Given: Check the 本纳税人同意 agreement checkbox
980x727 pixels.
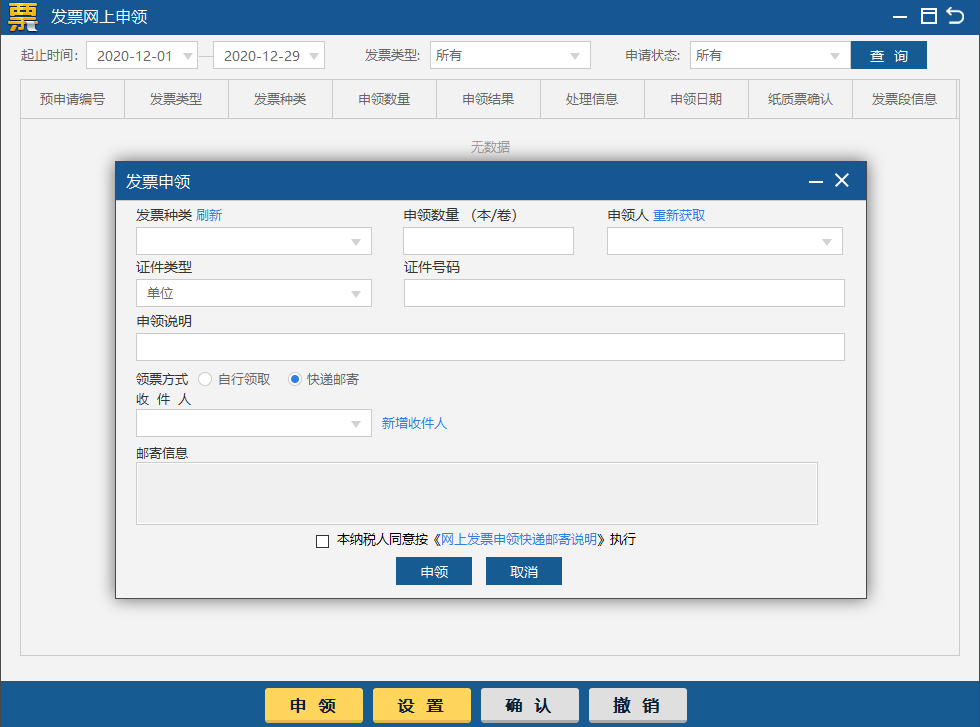Looking at the screenshot, I should pyautogui.click(x=322, y=541).
